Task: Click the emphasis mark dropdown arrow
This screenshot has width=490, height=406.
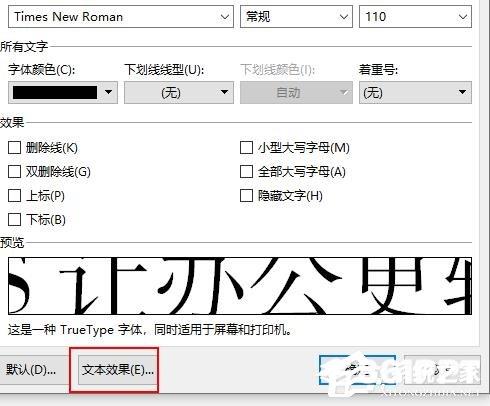Action: pyautogui.click(x=462, y=92)
